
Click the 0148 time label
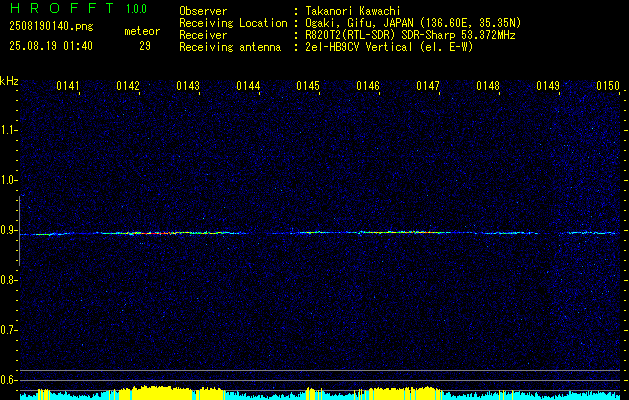tap(488, 86)
